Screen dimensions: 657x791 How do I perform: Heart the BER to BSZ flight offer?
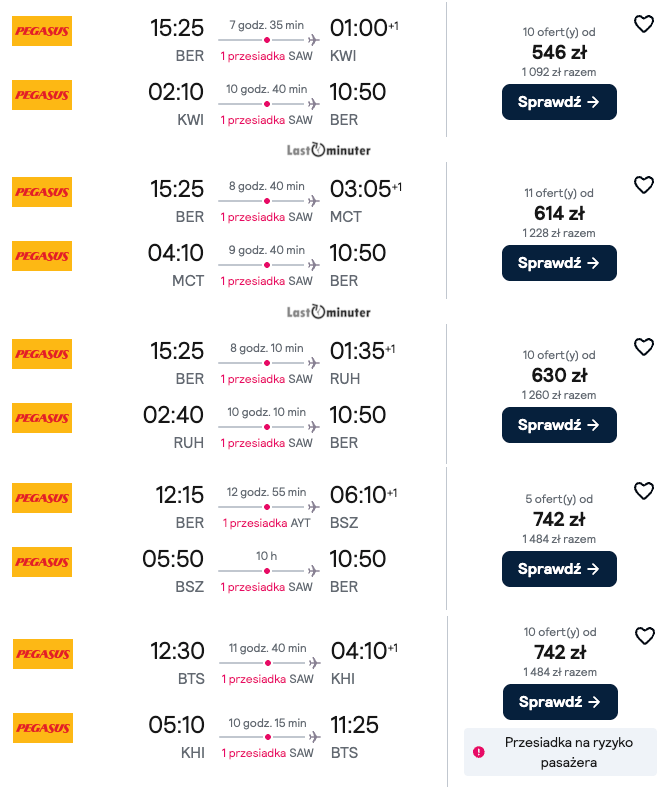644,491
